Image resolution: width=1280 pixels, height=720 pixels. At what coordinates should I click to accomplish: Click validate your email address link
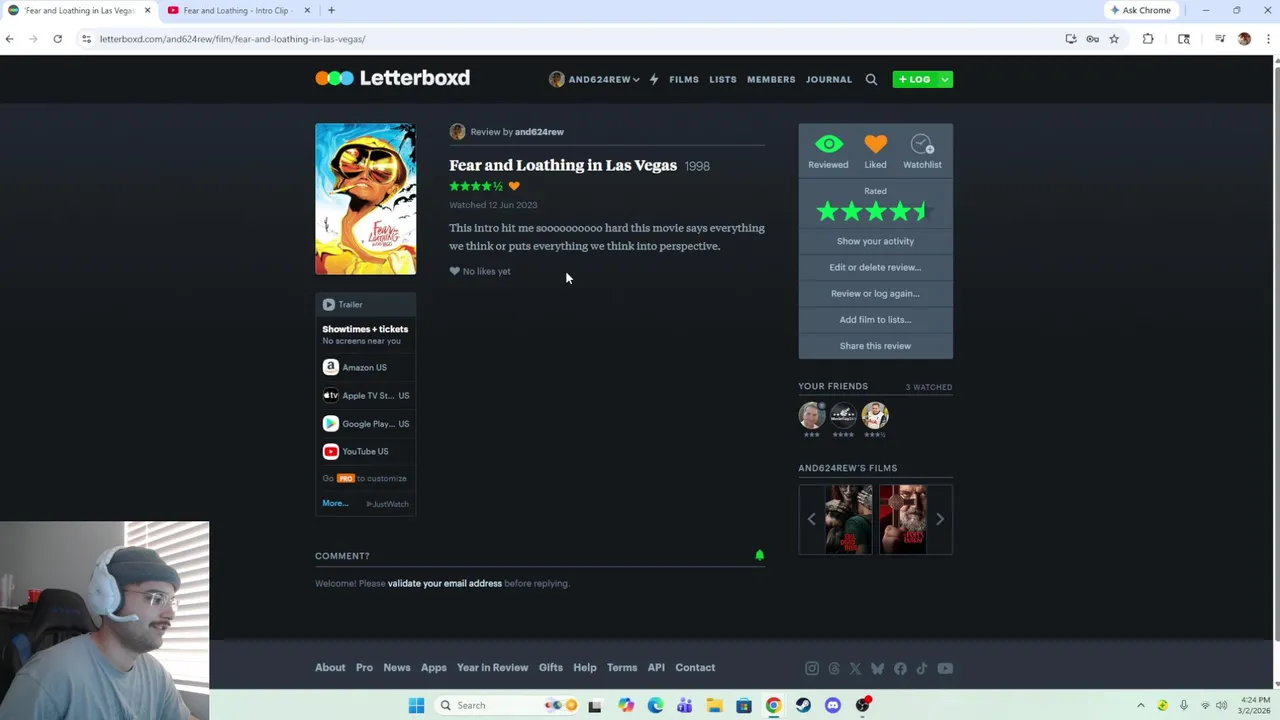pyautogui.click(x=445, y=583)
